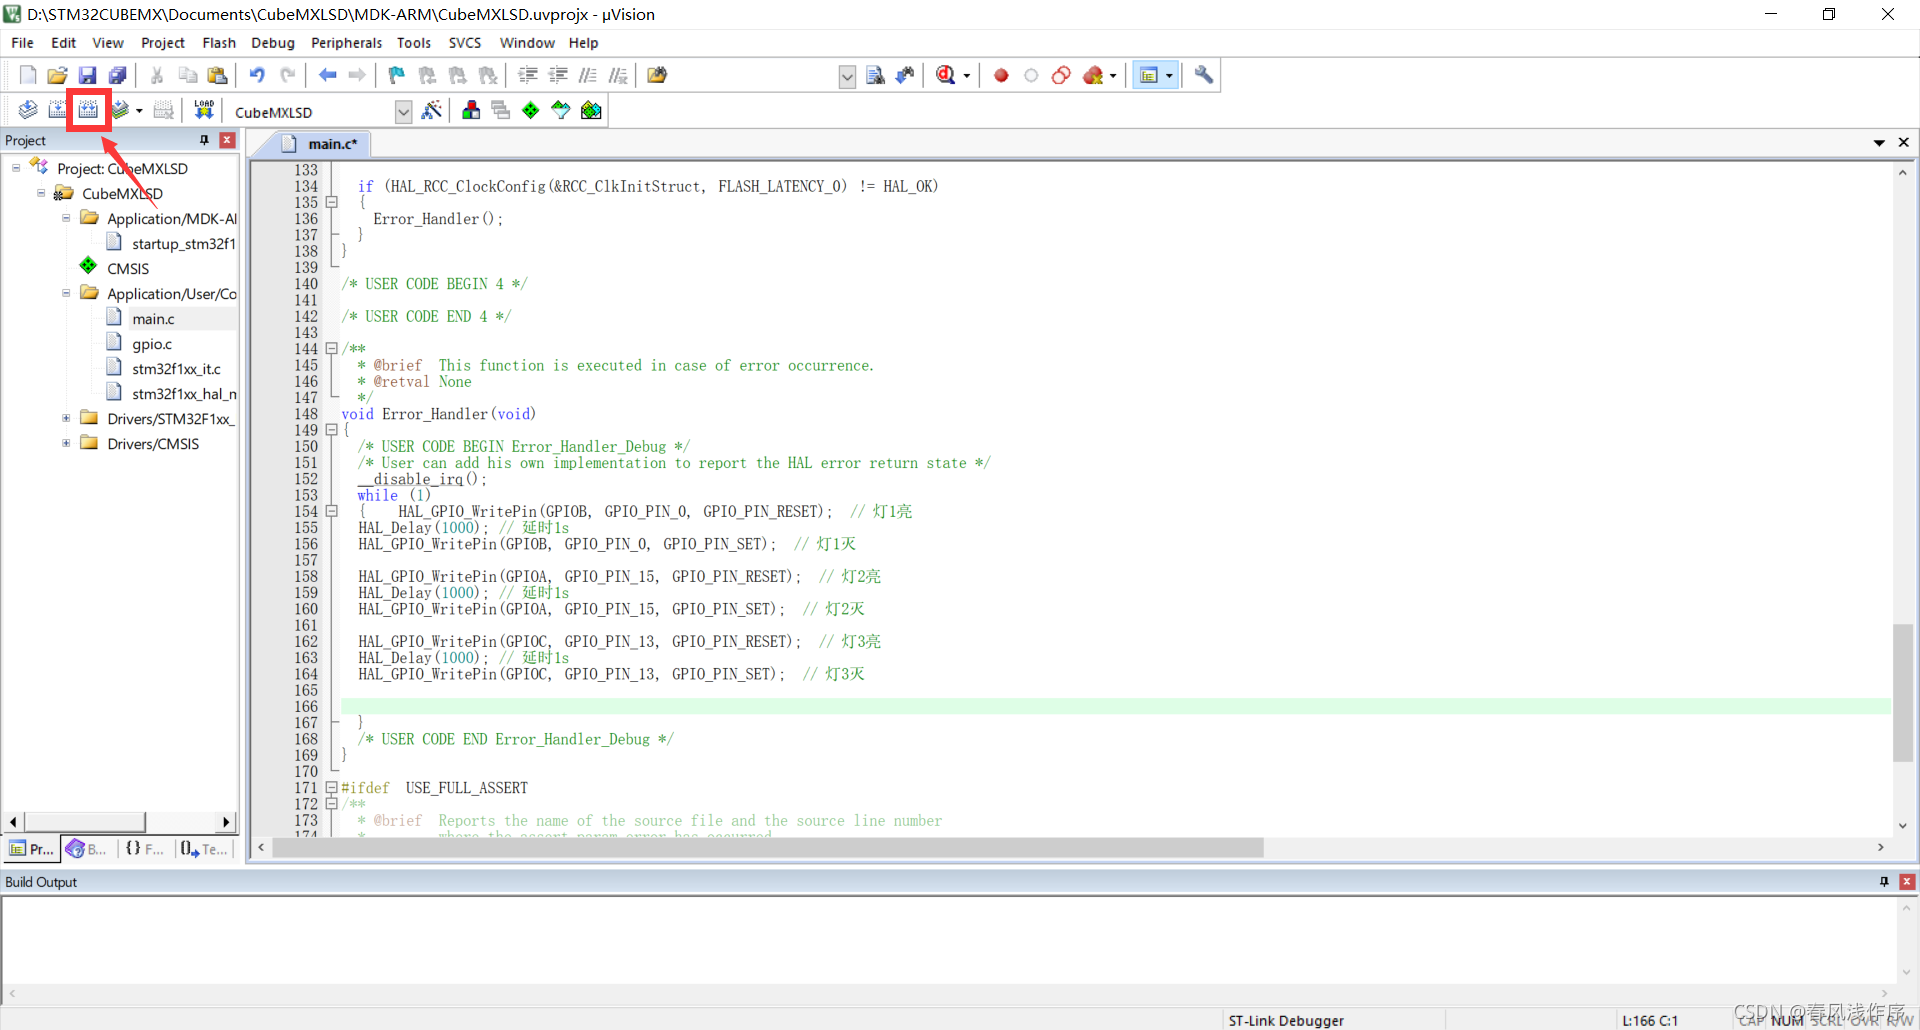Navigate backwards with the blue left arrow

[327, 75]
